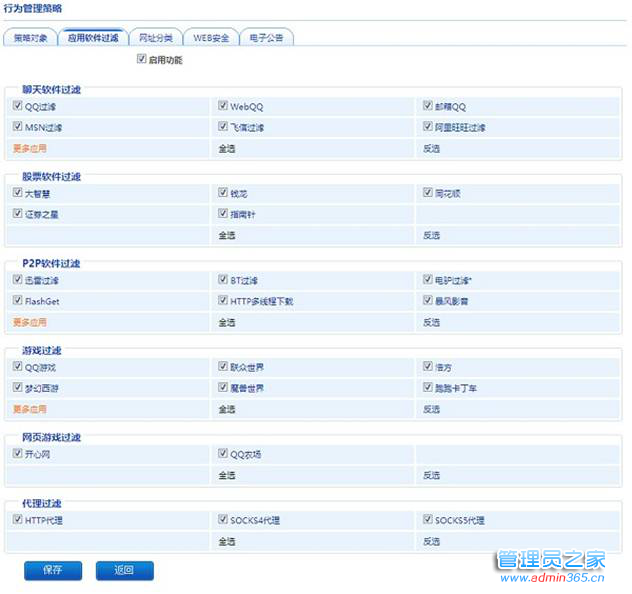Click 全选 in 网页游戏过滤 section
Image resolution: width=632 pixels, height=594 pixels.
tap(227, 476)
